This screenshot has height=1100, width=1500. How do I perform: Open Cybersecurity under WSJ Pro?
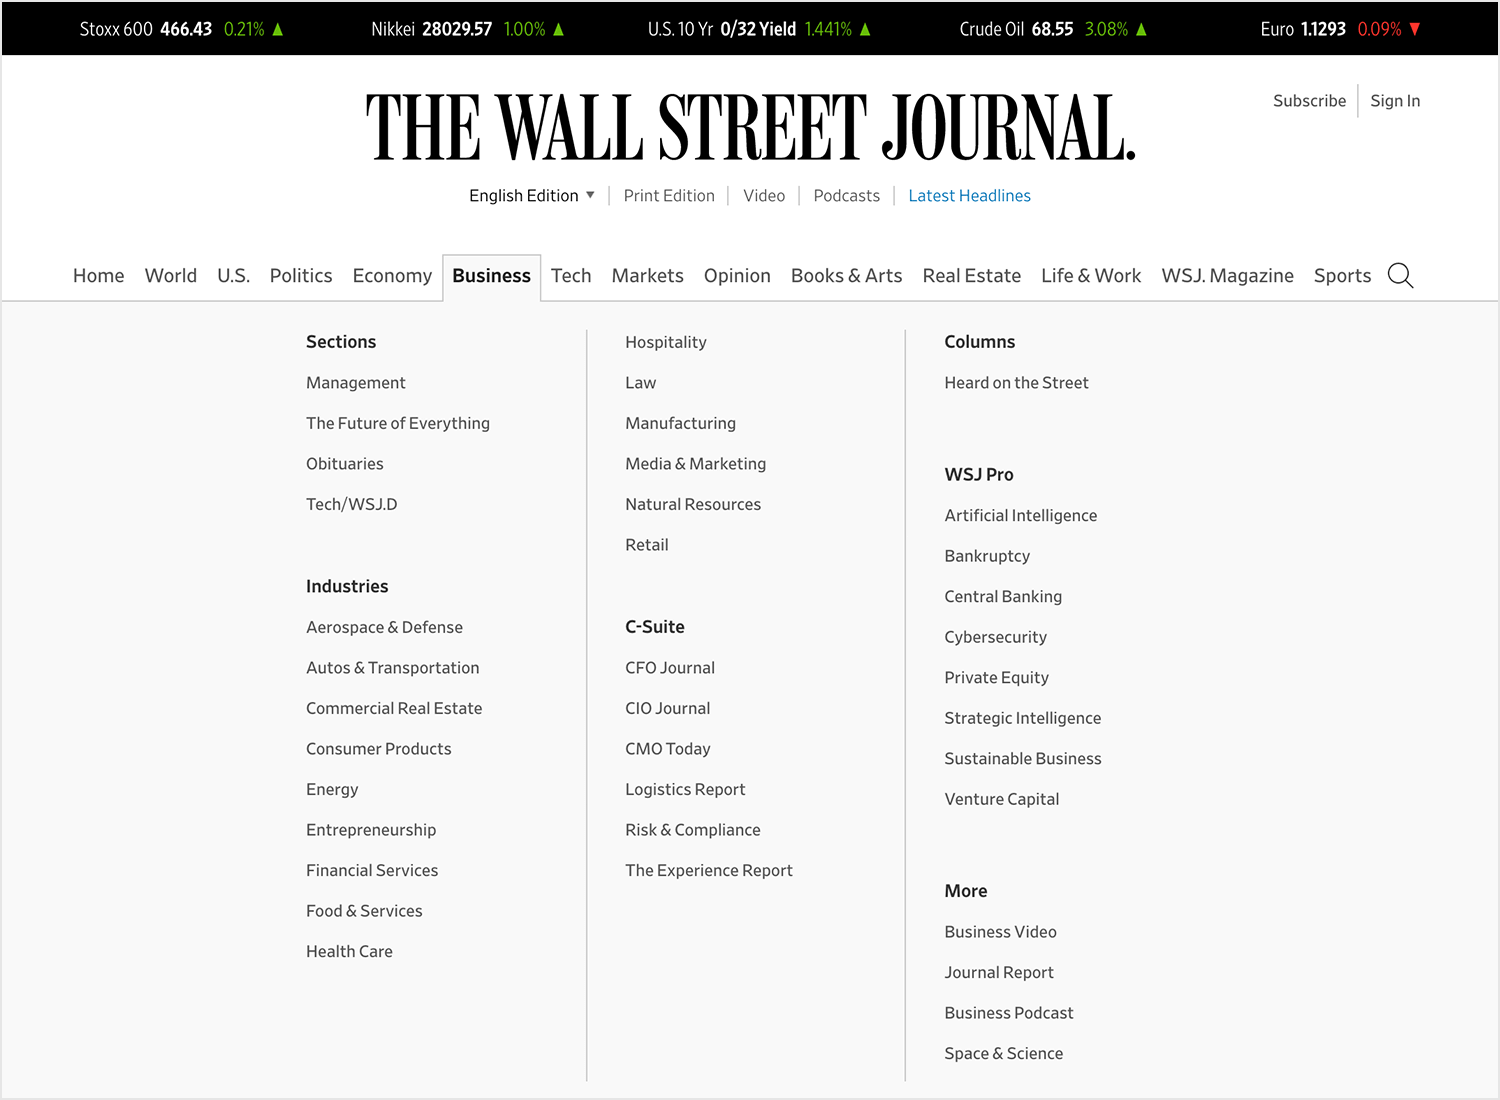996,638
